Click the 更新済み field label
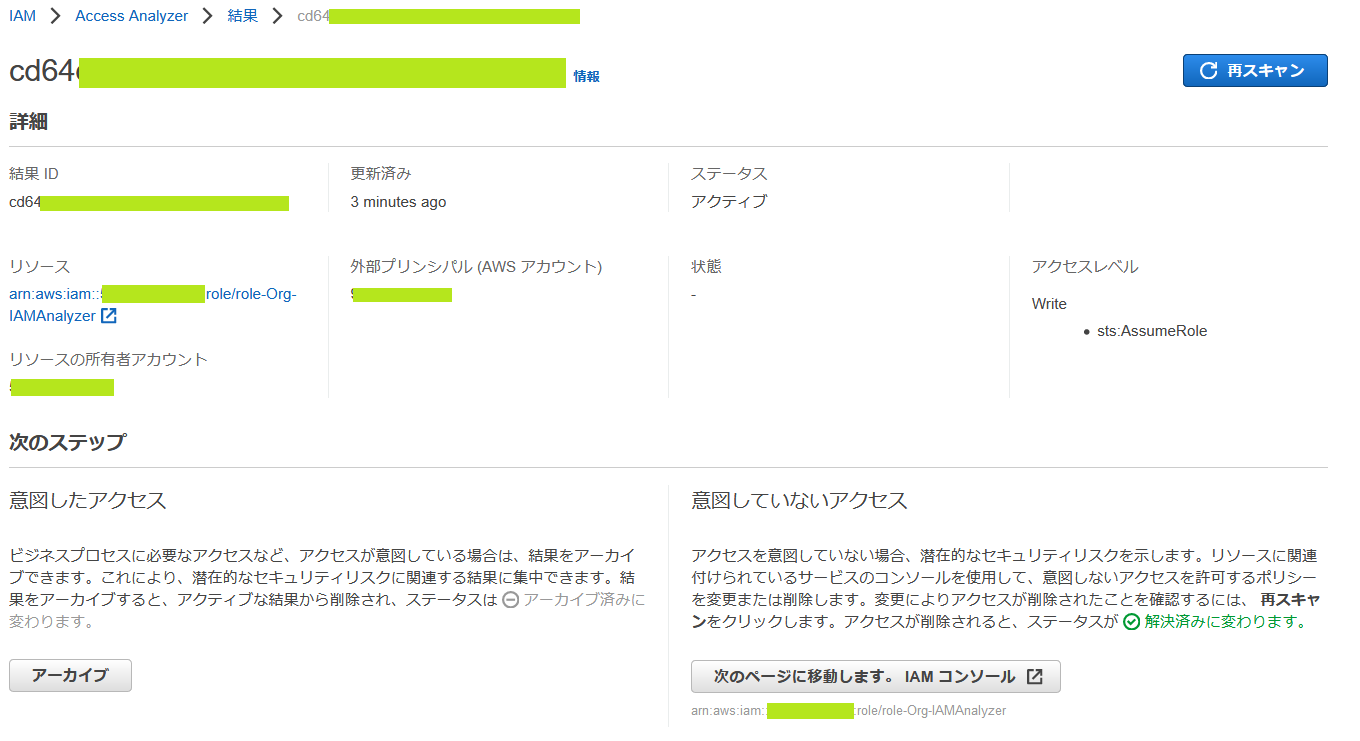 (380, 174)
